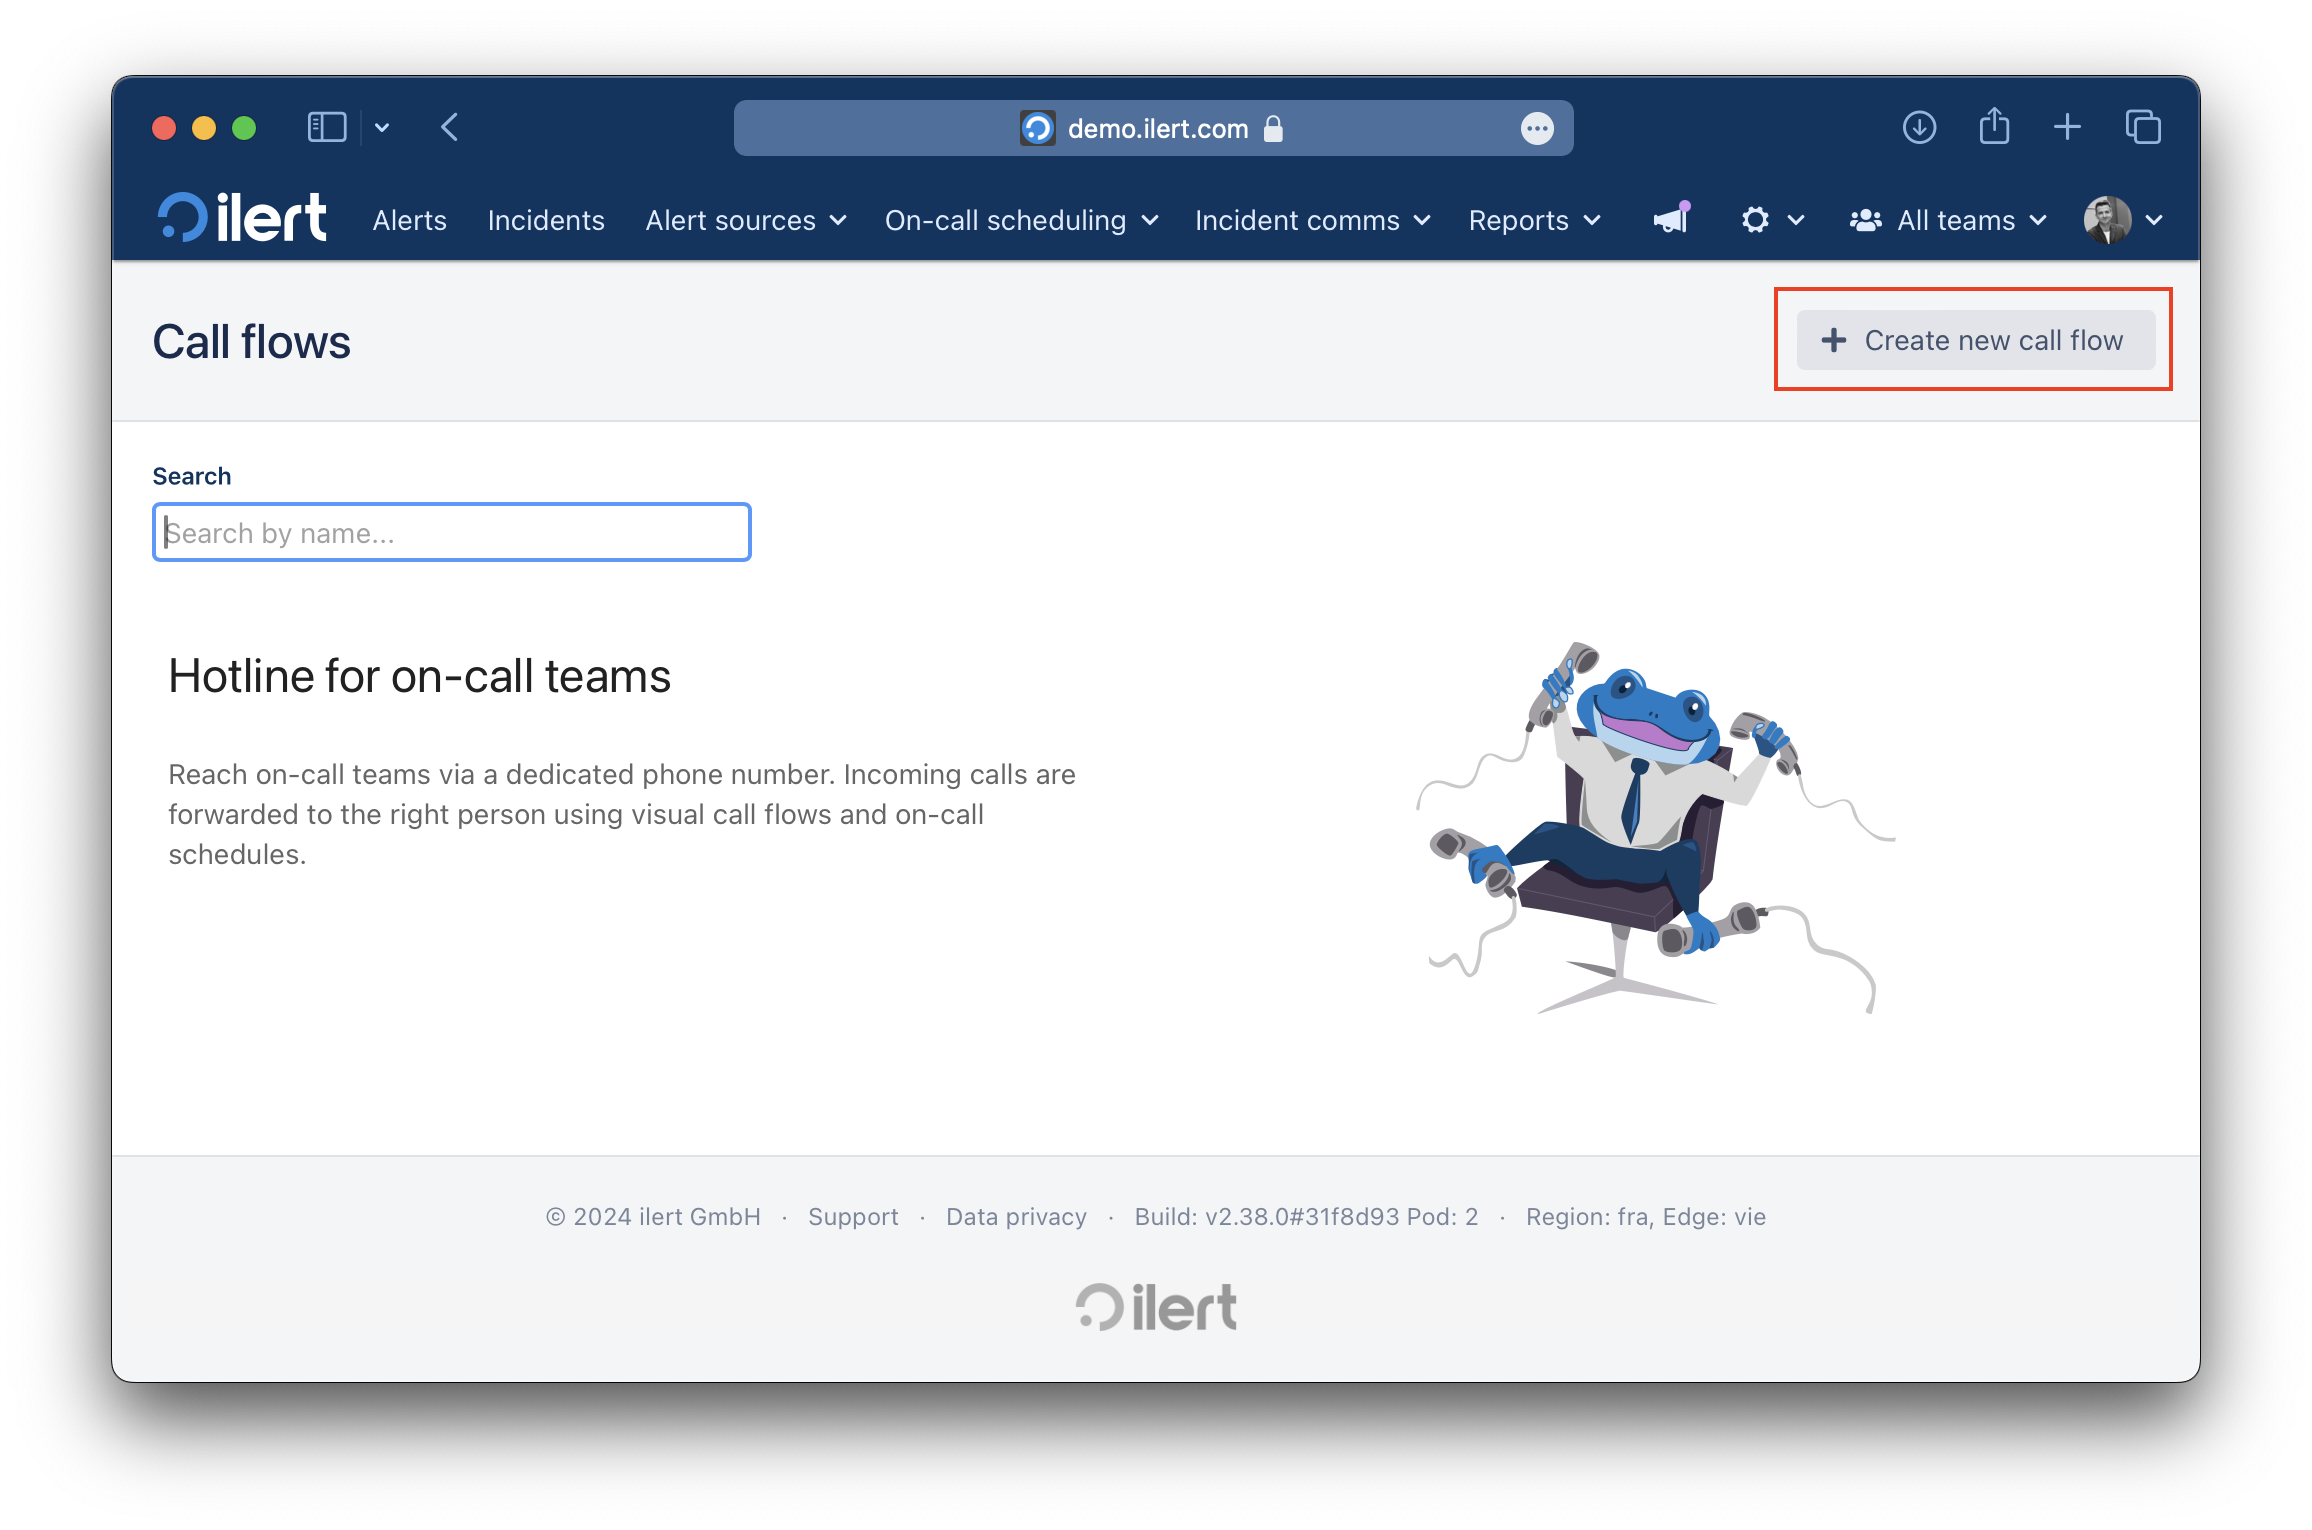Go to the Alerts menu item

(x=410, y=220)
